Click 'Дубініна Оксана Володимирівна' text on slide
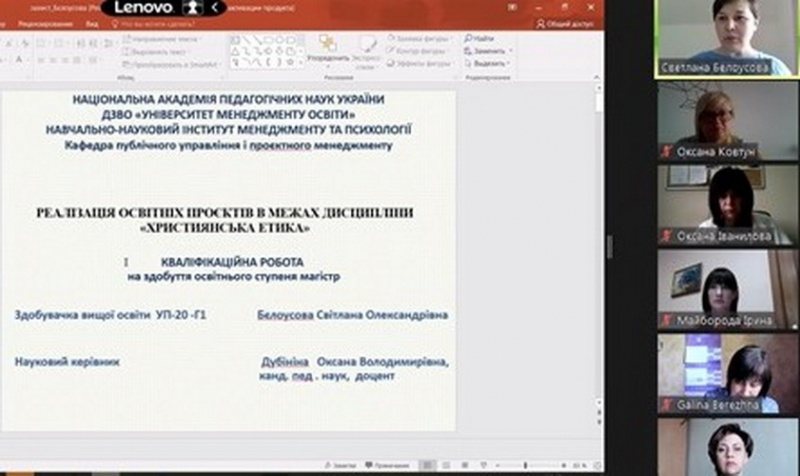 coord(355,362)
